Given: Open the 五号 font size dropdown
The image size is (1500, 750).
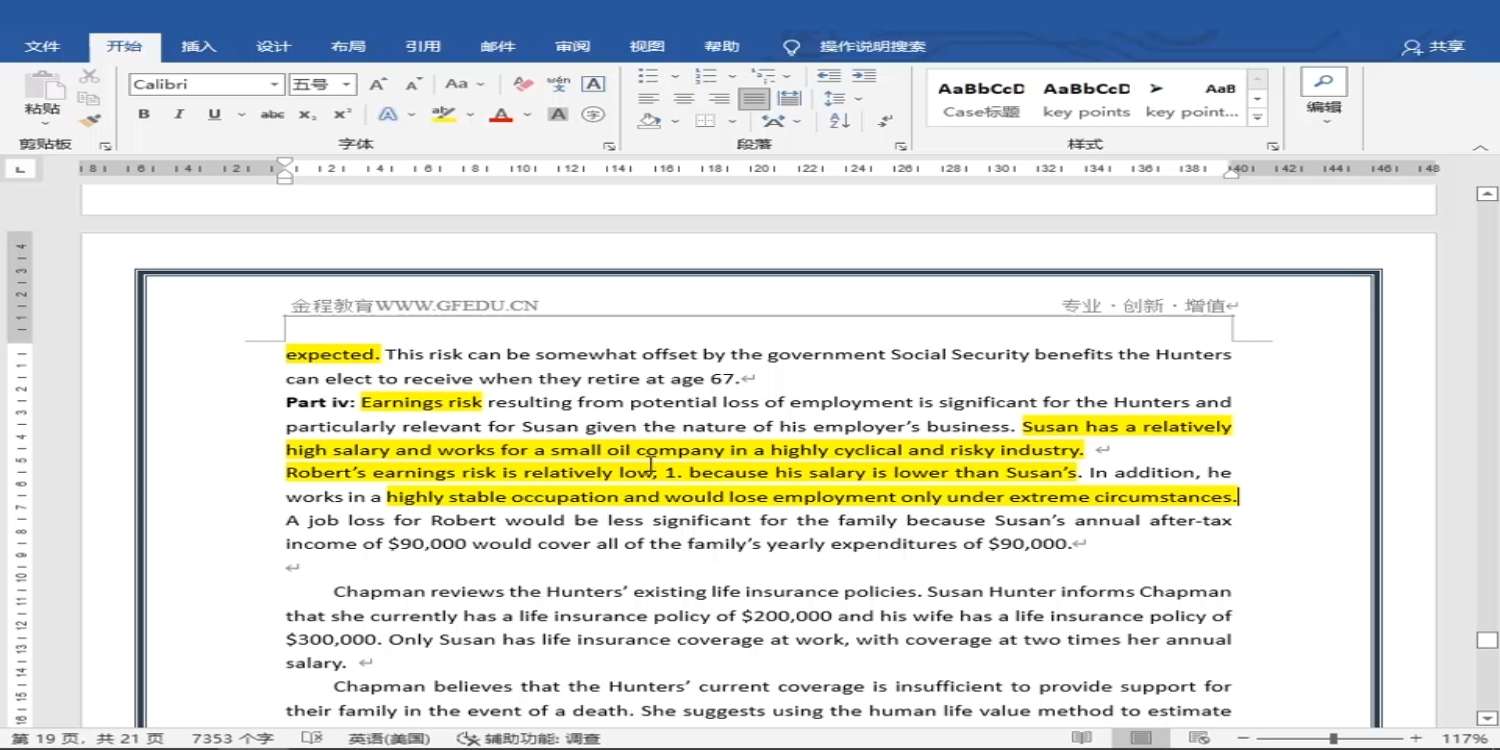Looking at the screenshot, I should 346,85.
